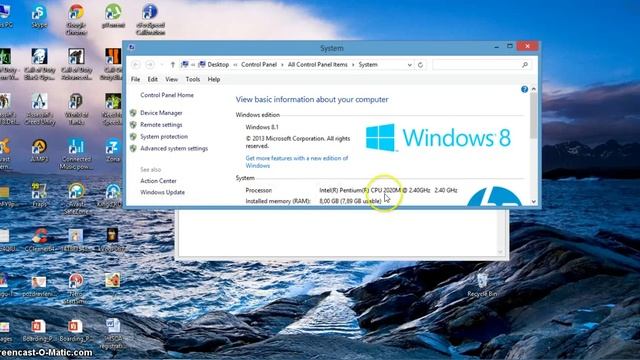The height and width of the screenshot is (360, 640).
Task: Click the Control Panel breadcrumb
Action: pos(259,64)
